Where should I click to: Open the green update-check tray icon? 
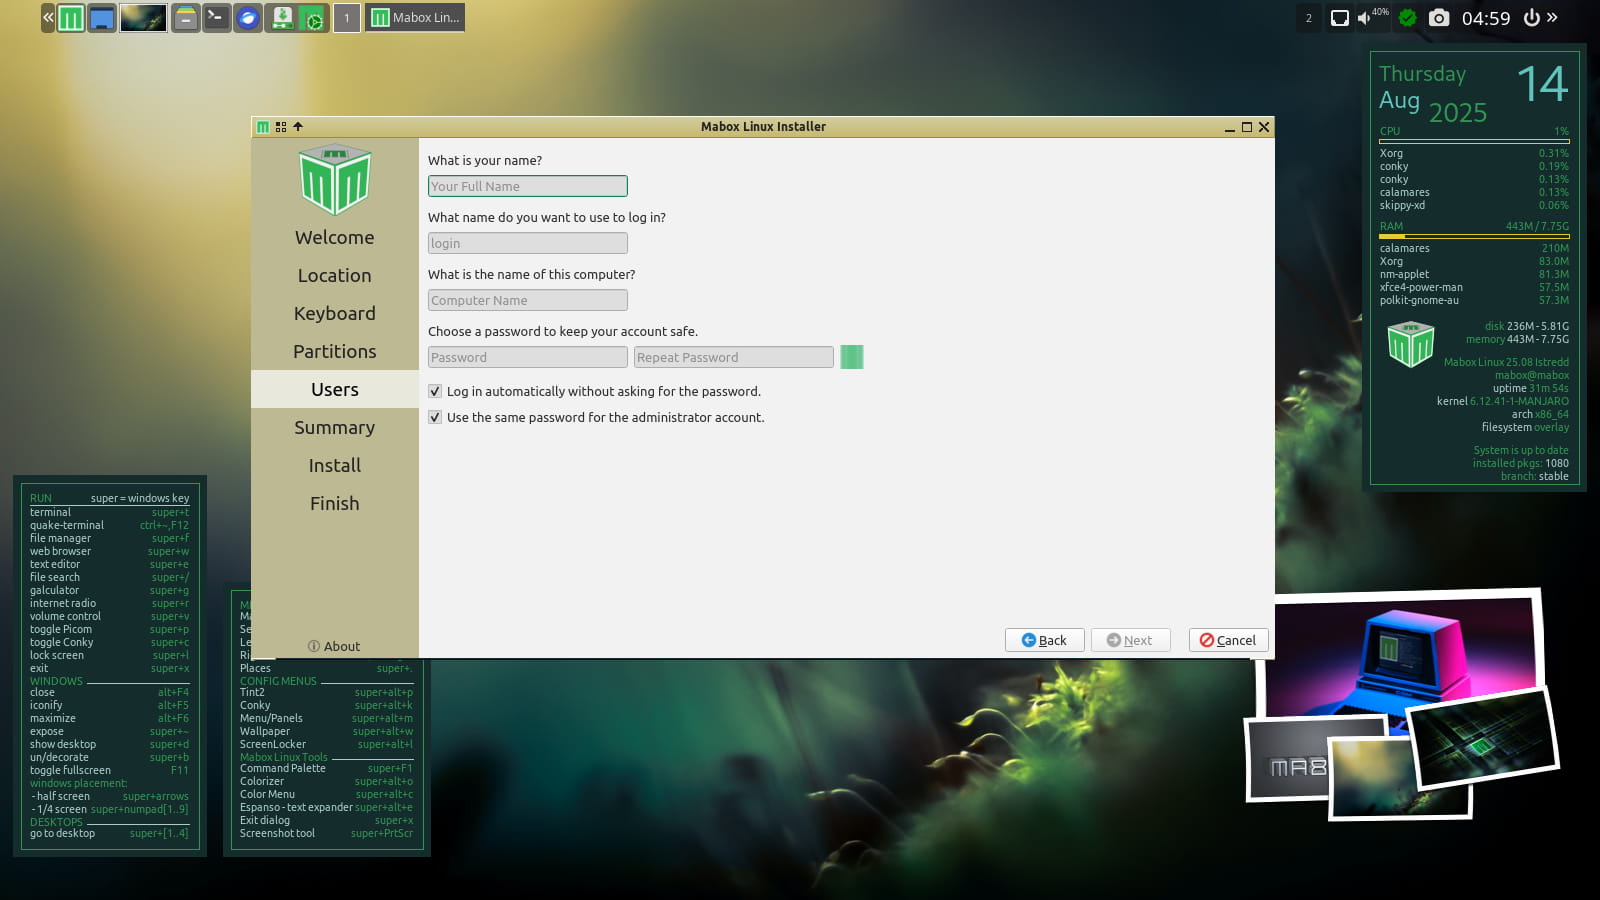pos(1407,18)
